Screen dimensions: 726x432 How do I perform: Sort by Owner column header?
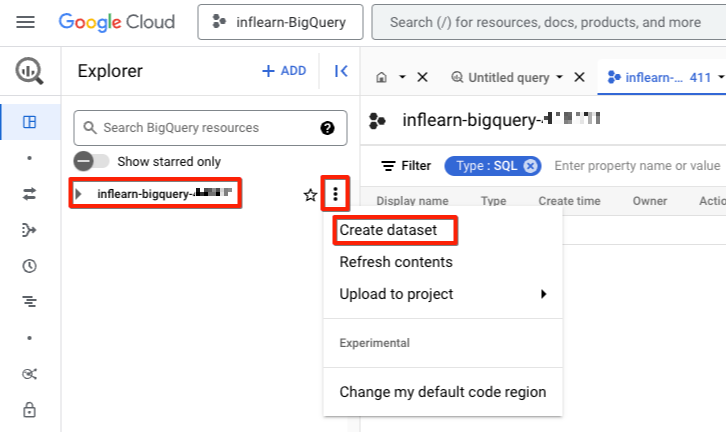pyautogui.click(x=650, y=201)
